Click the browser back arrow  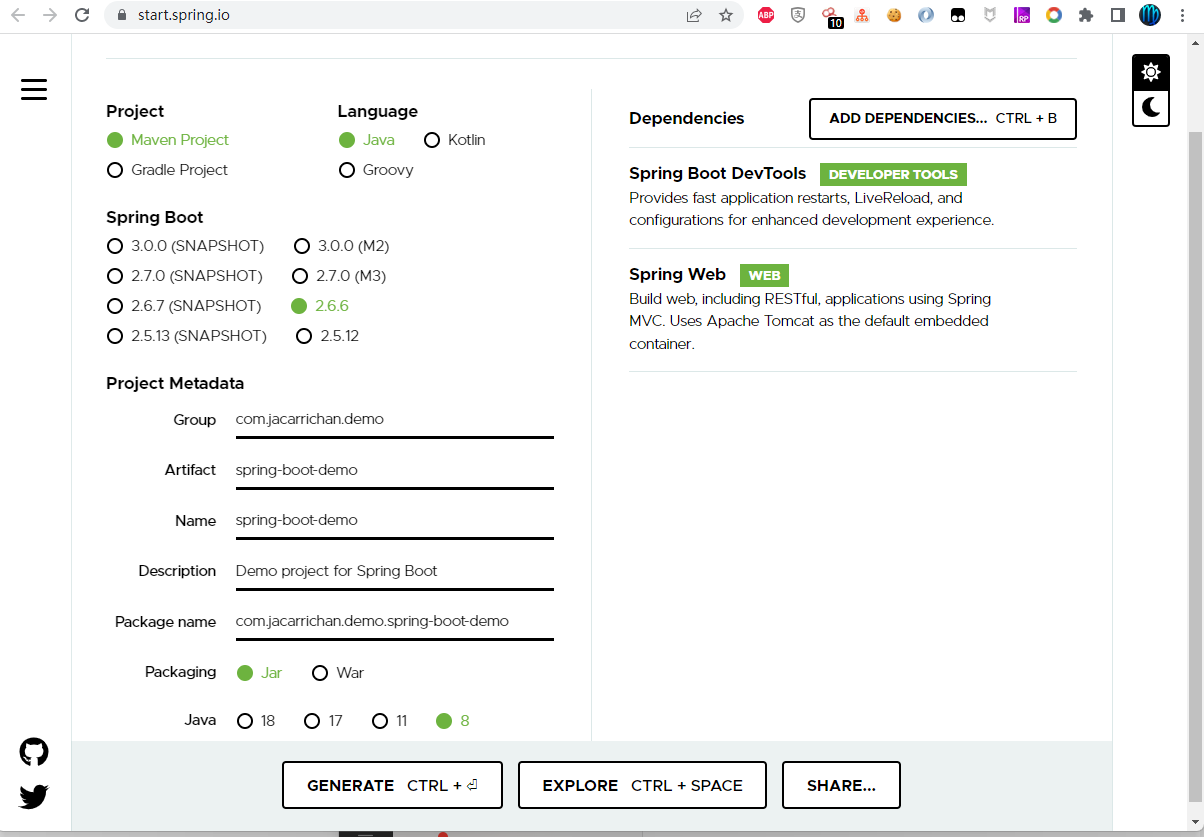18,15
